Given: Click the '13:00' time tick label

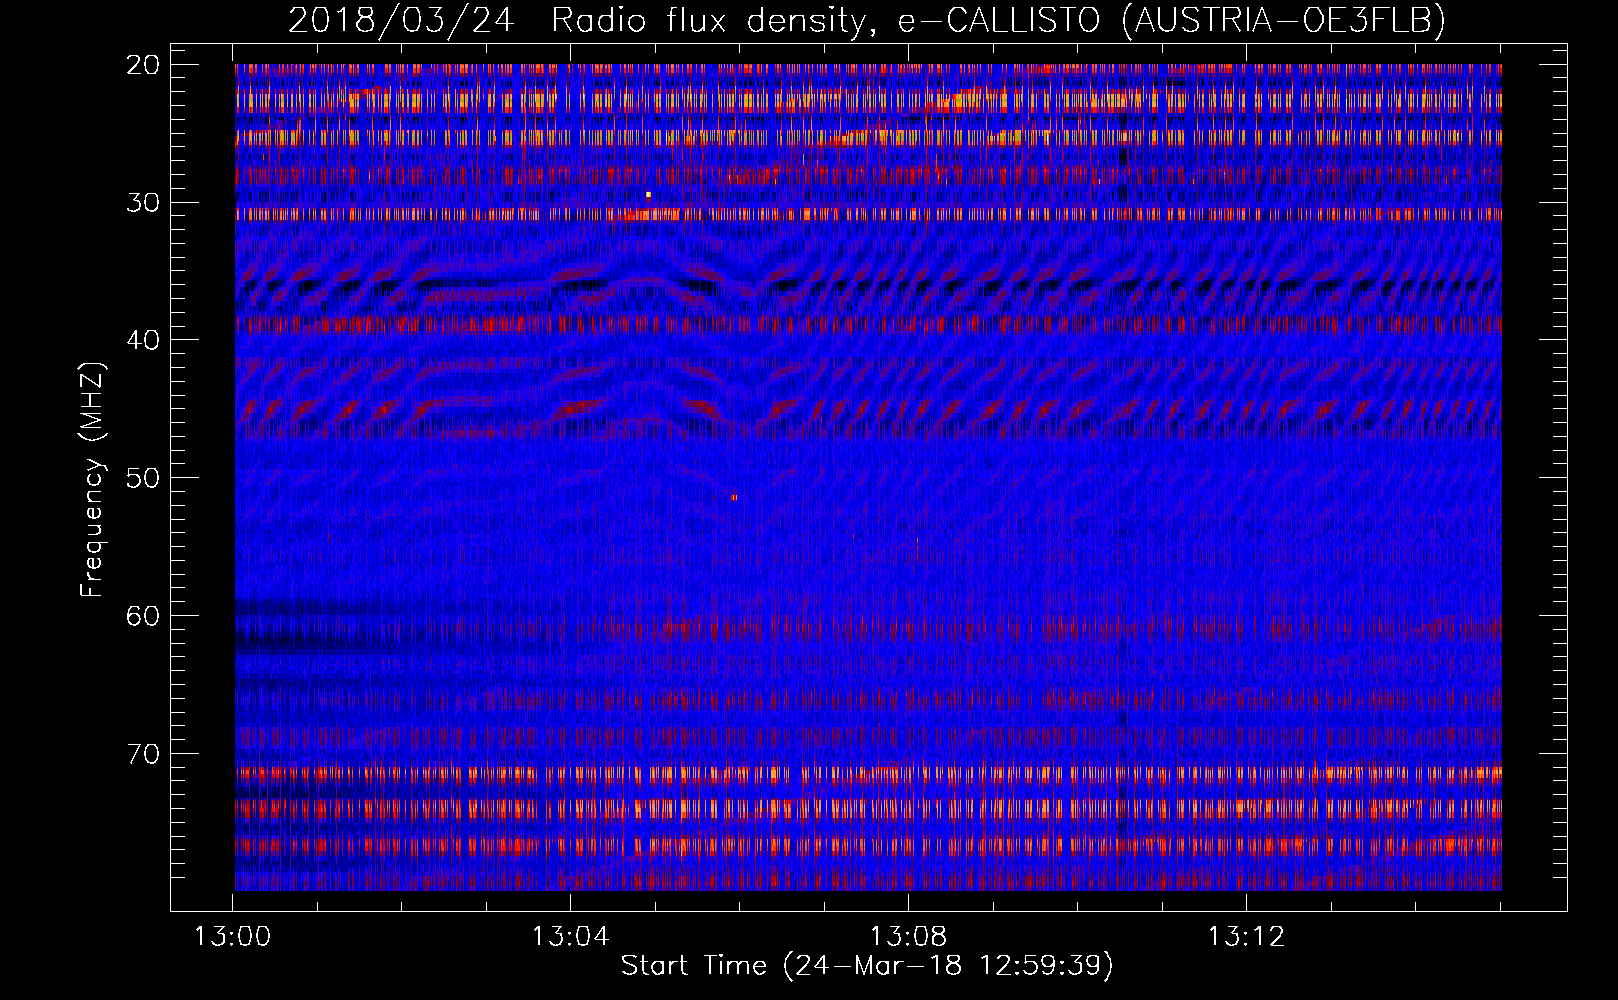Looking at the screenshot, I should click(233, 937).
